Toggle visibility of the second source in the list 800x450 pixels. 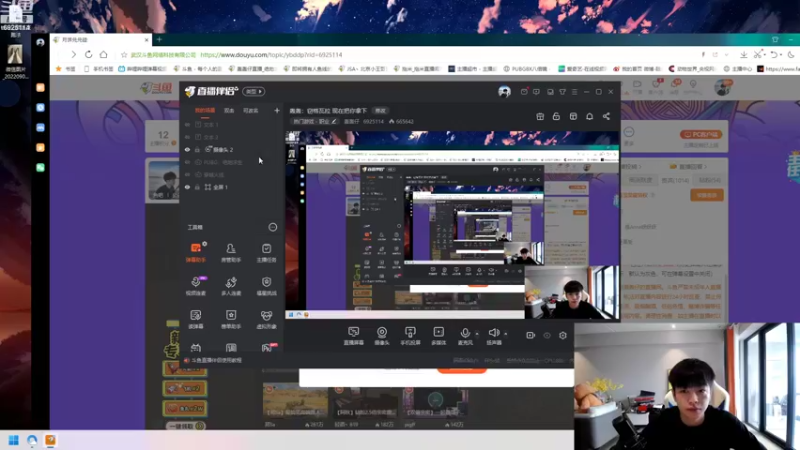(x=187, y=137)
